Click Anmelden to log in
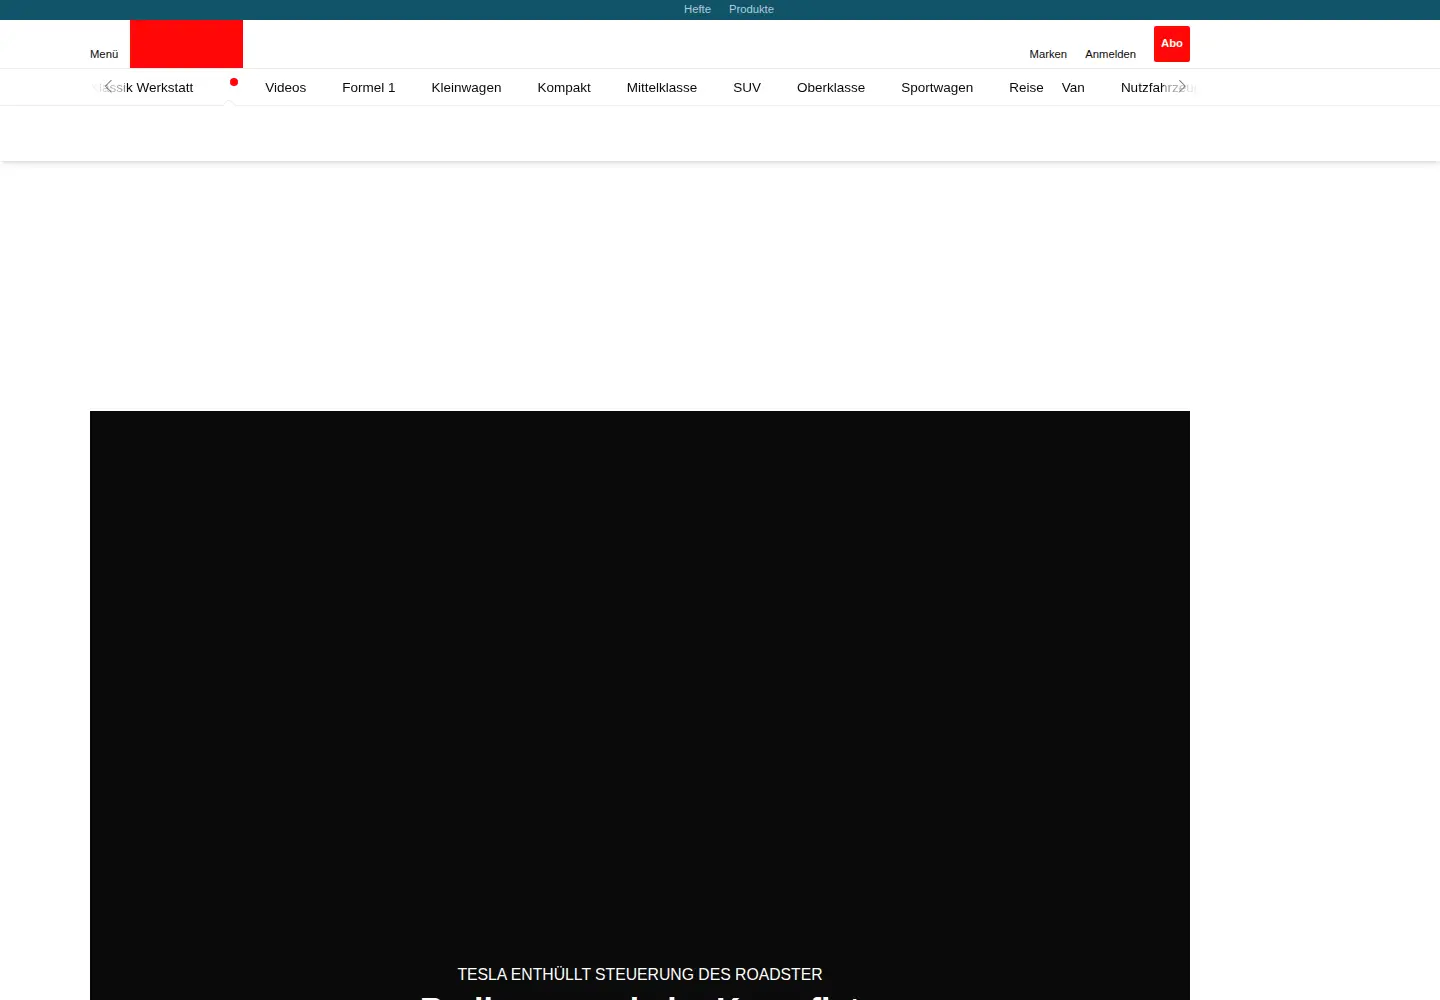The width and height of the screenshot is (1440, 1000). click(x=1110, y=54)
